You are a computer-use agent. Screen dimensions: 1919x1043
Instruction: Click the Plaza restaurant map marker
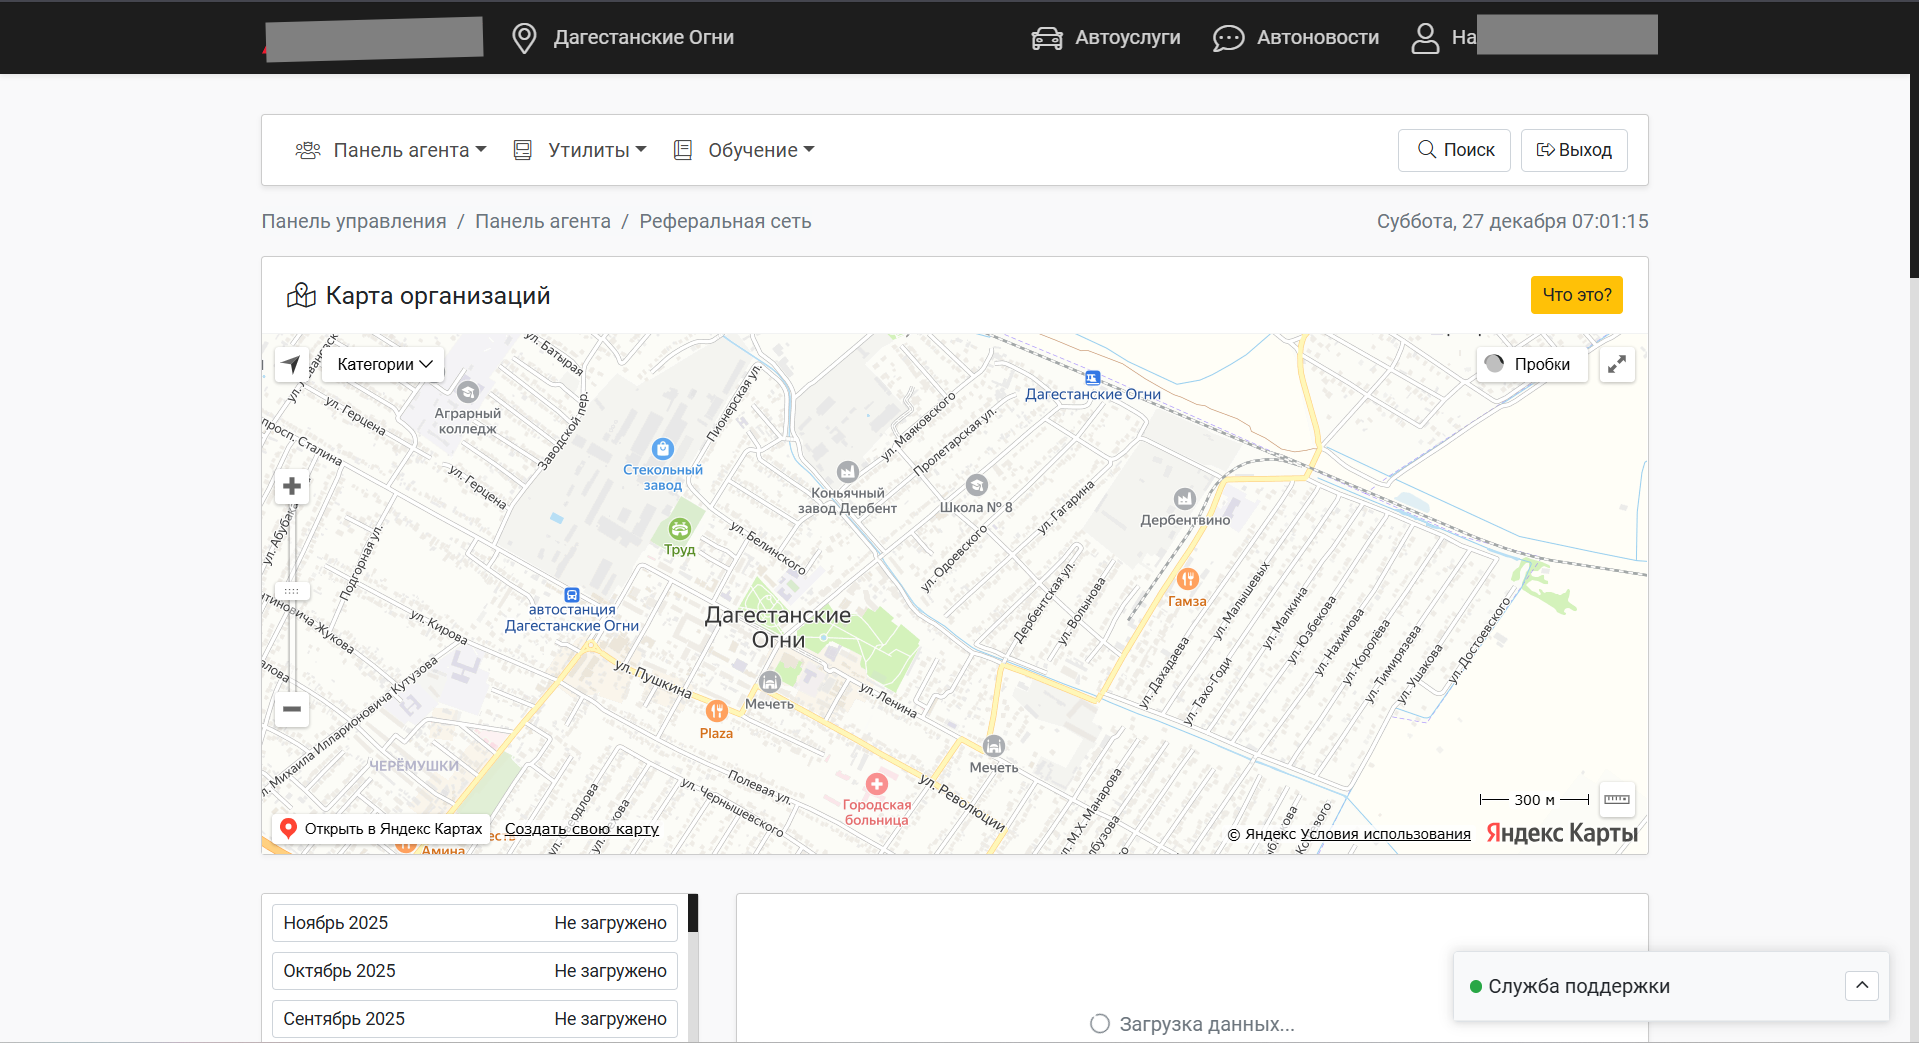pos(717,712)
